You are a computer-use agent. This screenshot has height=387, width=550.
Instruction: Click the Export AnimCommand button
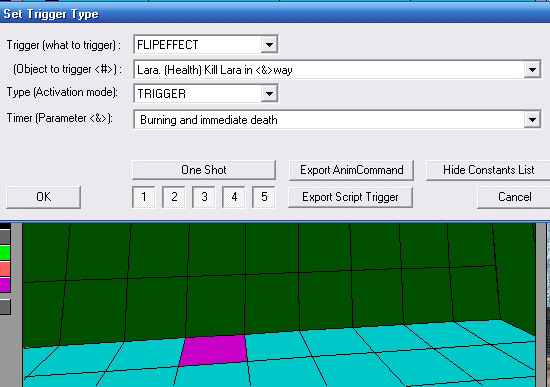click(351, 170)
